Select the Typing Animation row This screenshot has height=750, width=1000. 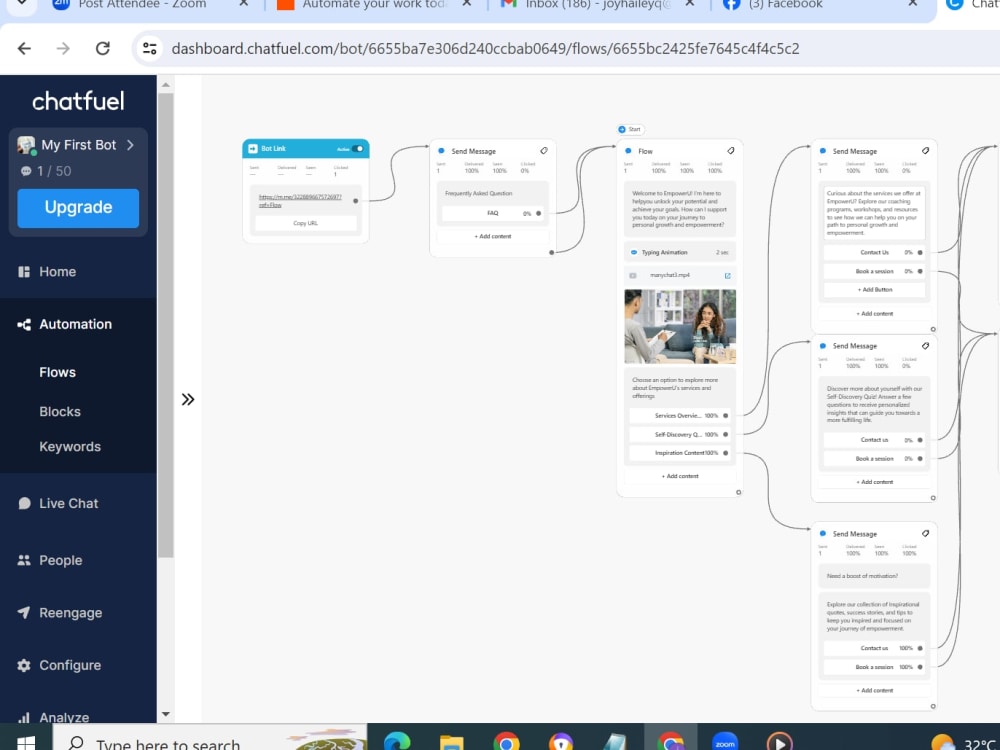tap(680, 253)
